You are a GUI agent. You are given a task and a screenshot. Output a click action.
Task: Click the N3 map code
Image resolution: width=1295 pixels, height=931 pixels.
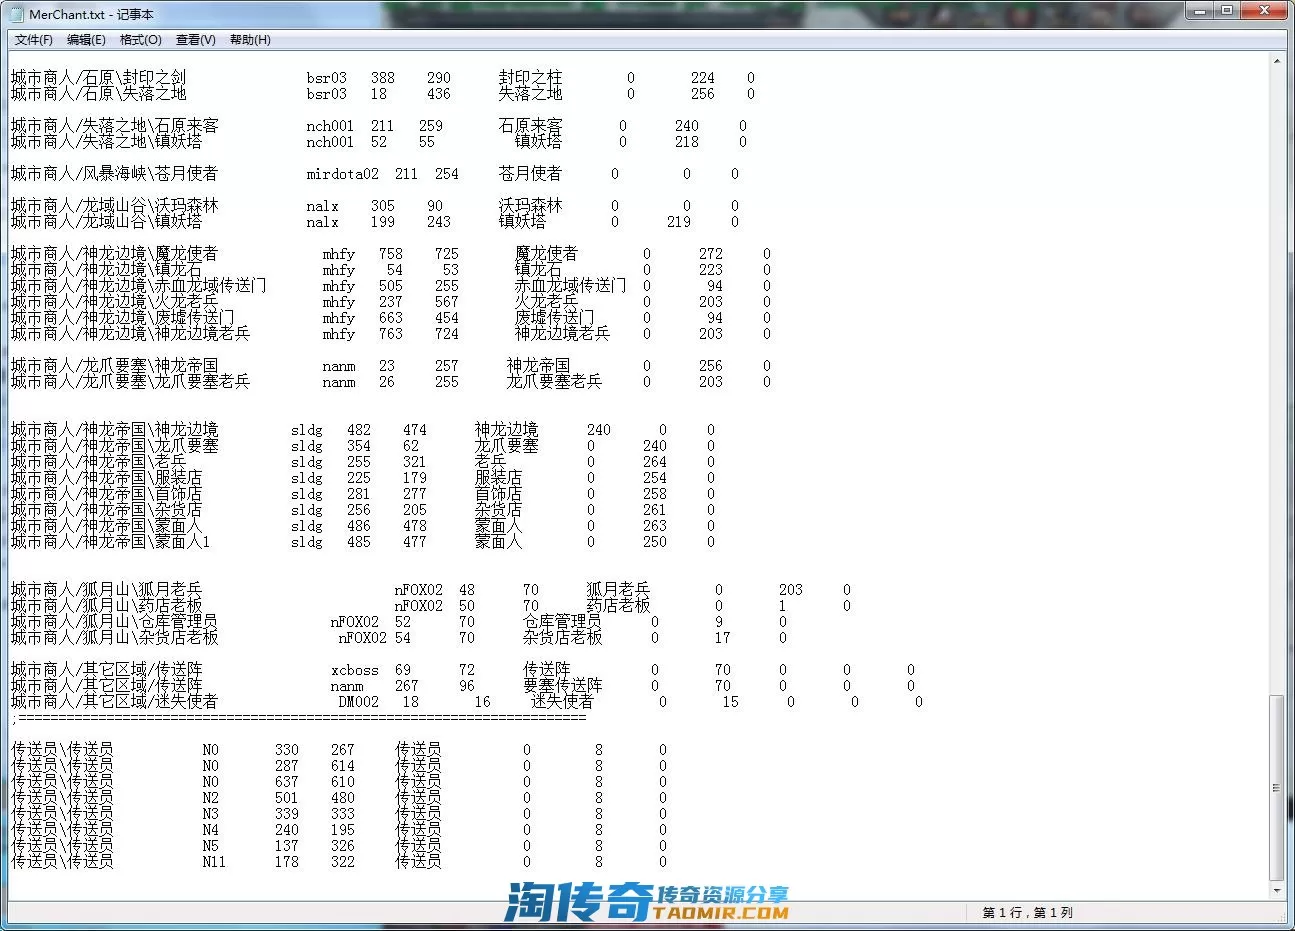coord(210,814)
